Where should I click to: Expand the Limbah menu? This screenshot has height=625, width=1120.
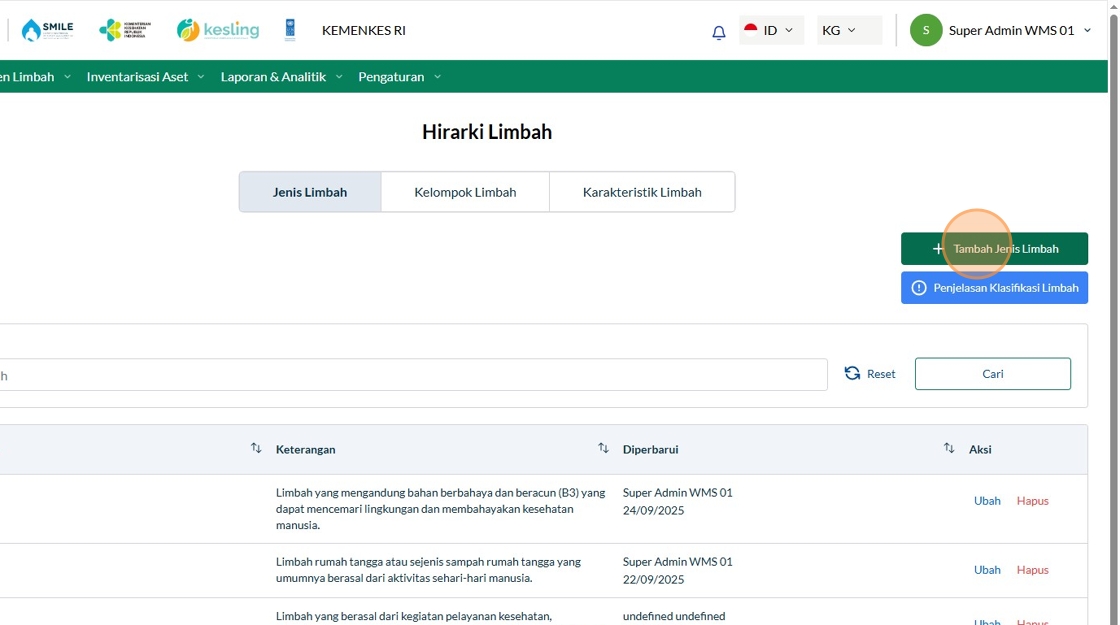(35, 76)
